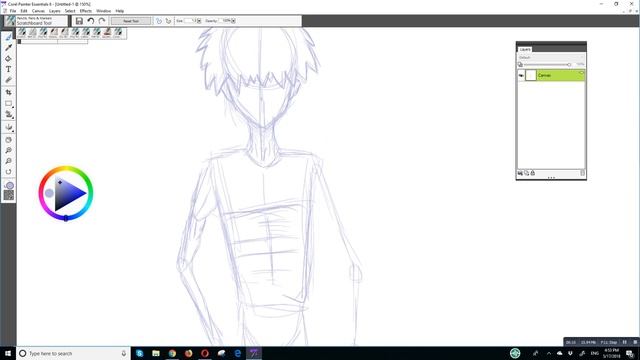Open Chrome from the taskbar
This screenshot has height=360, width=640.
click(x=172, y=353)
